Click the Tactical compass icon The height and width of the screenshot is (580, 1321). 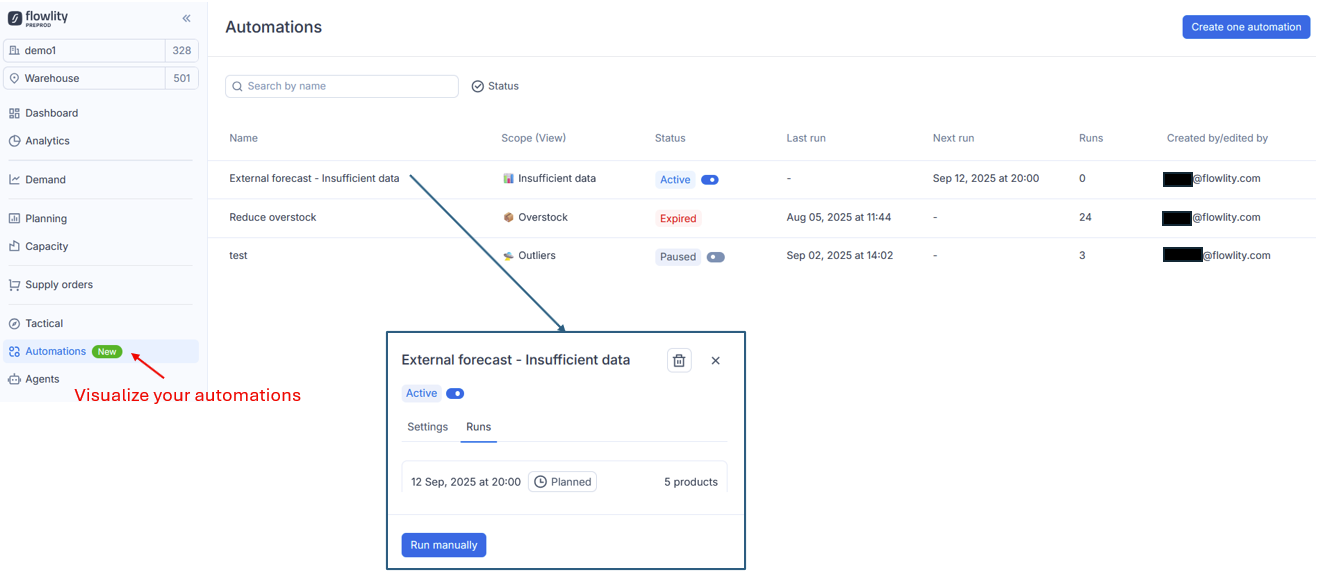[x=15, y=324]
